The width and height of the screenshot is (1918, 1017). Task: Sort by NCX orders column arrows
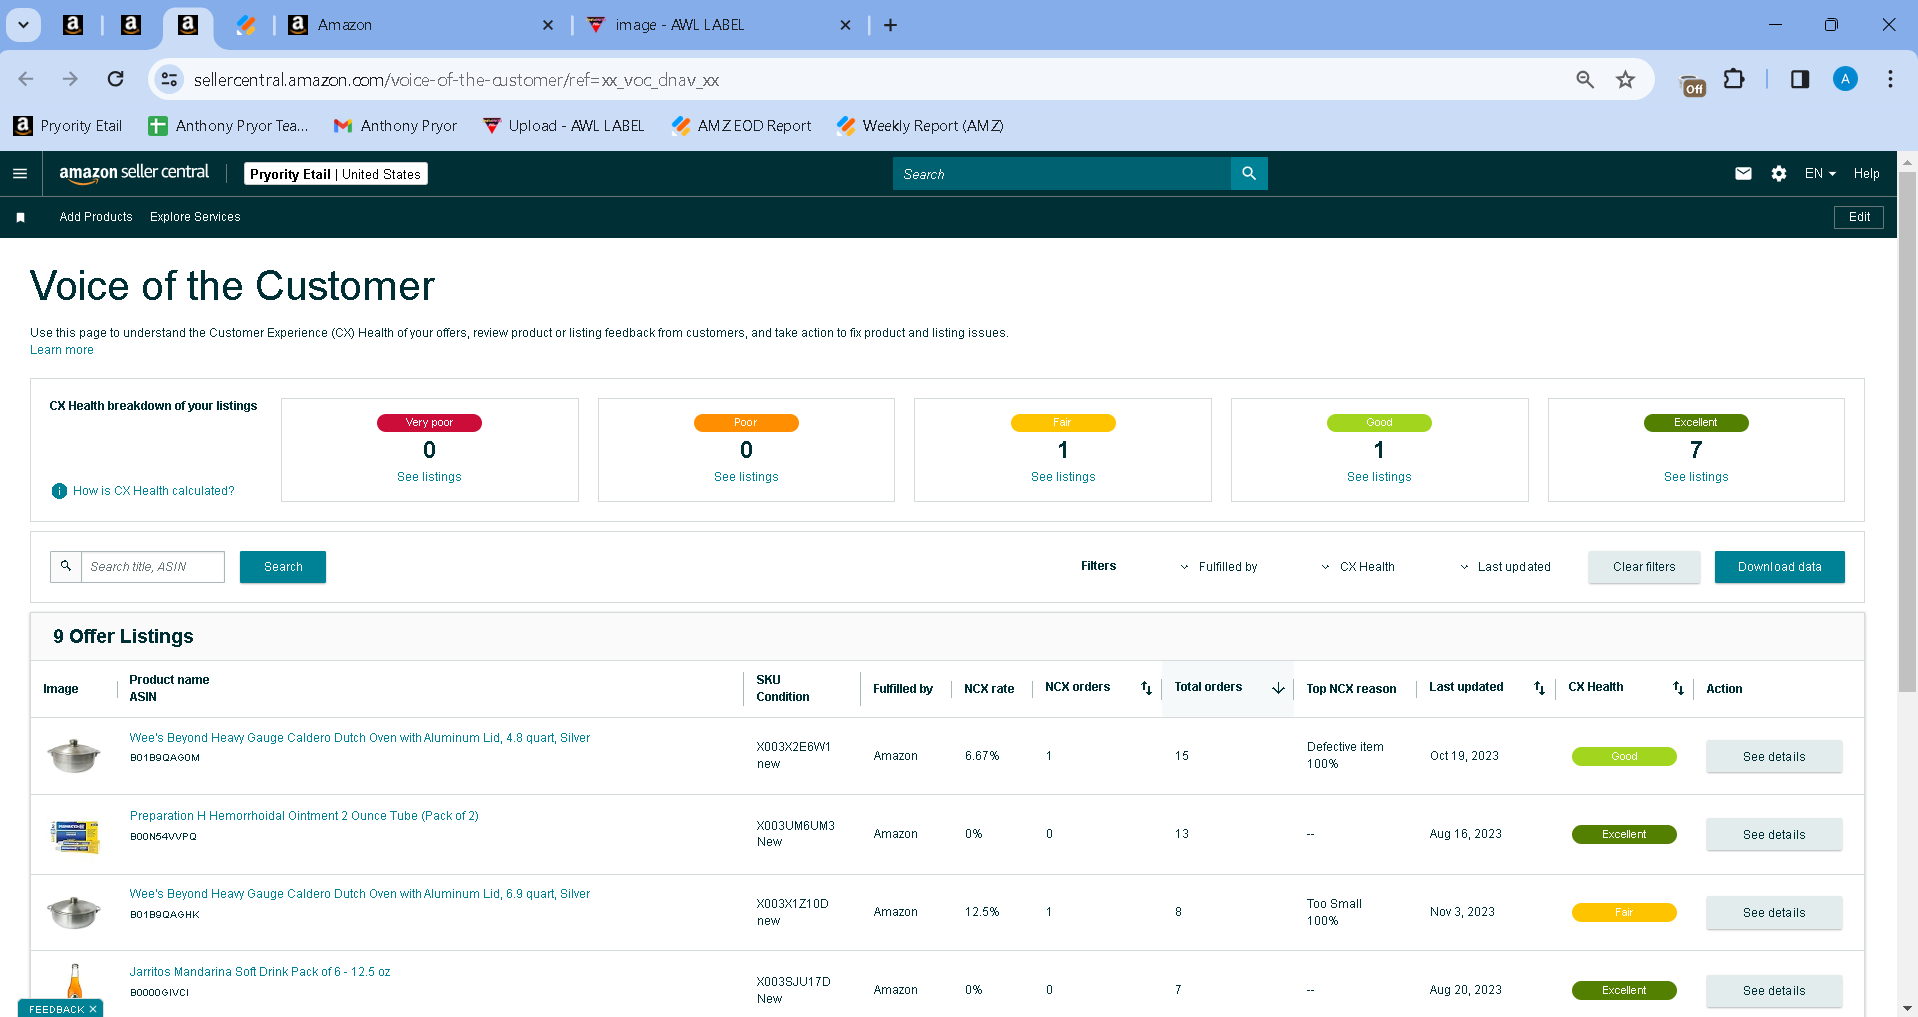pyautogui.click(x=1146, y=688)
